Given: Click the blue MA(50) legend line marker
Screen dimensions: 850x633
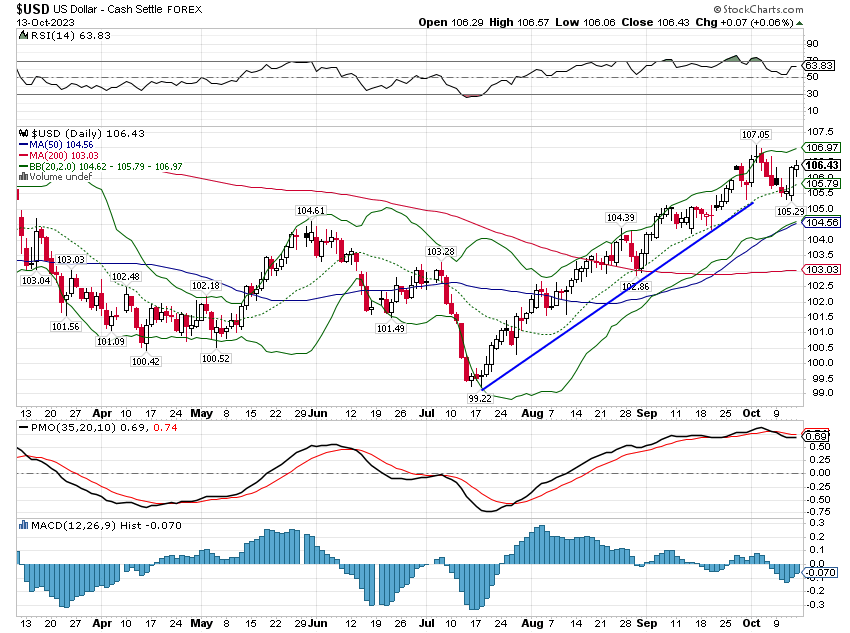Looking at the screenshot, I should 24,144.
